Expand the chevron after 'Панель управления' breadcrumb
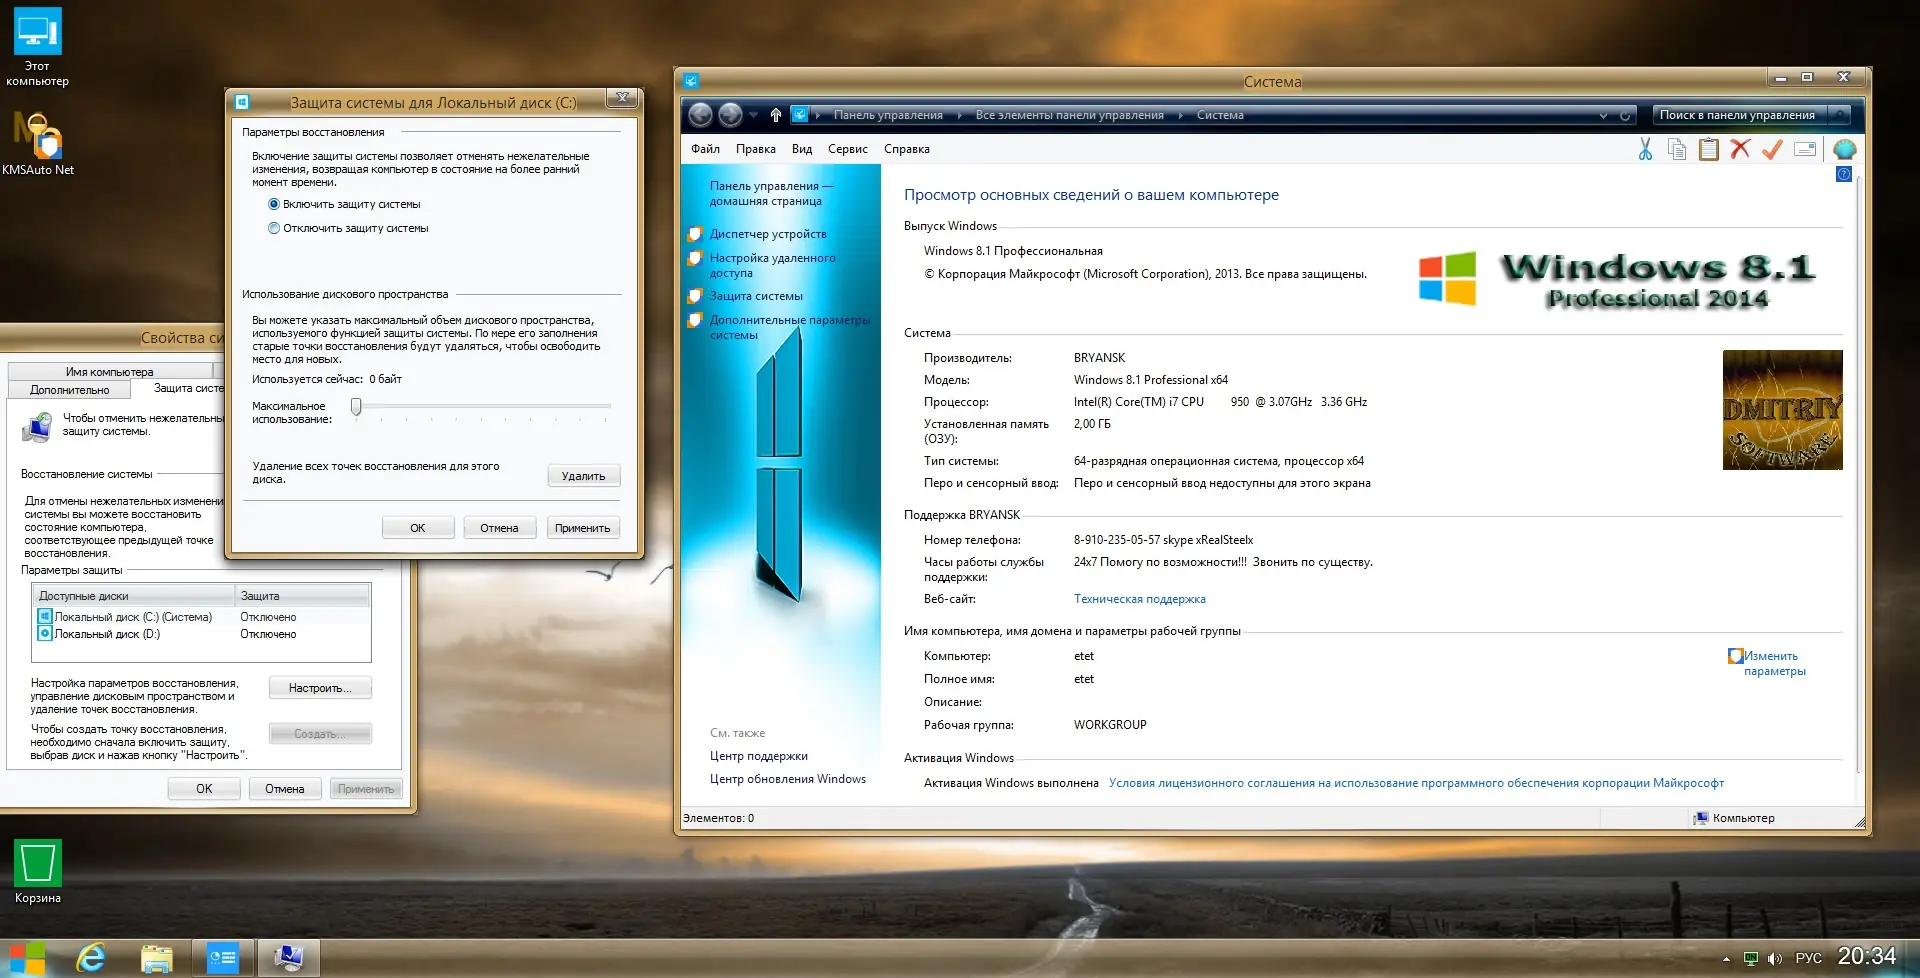Viewport: 1920px width, 978px height. [x=960, y=115]
